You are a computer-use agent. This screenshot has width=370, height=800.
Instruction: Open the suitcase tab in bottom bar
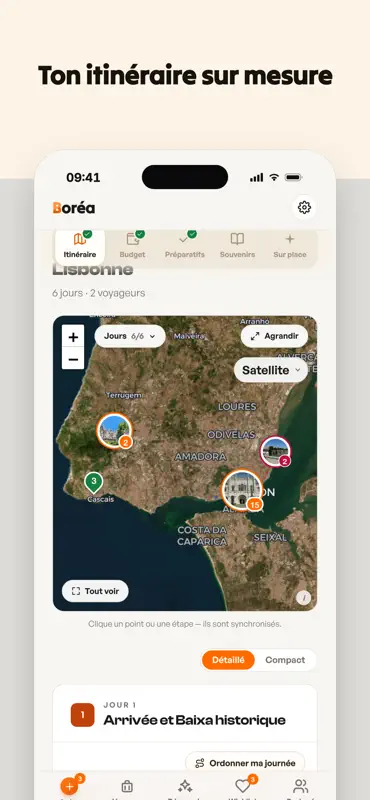tap(127, 786)
